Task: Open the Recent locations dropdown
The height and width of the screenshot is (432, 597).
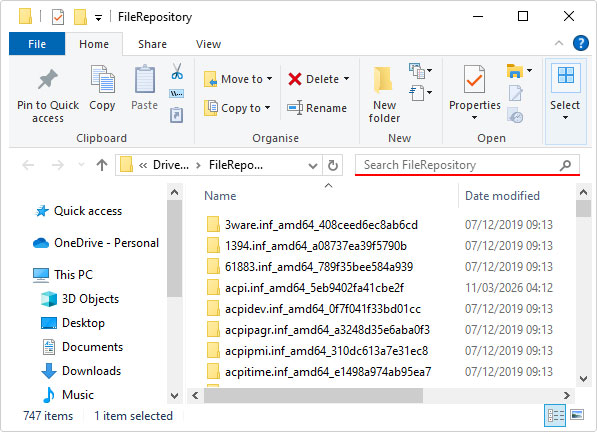Action: coord(81,165)
